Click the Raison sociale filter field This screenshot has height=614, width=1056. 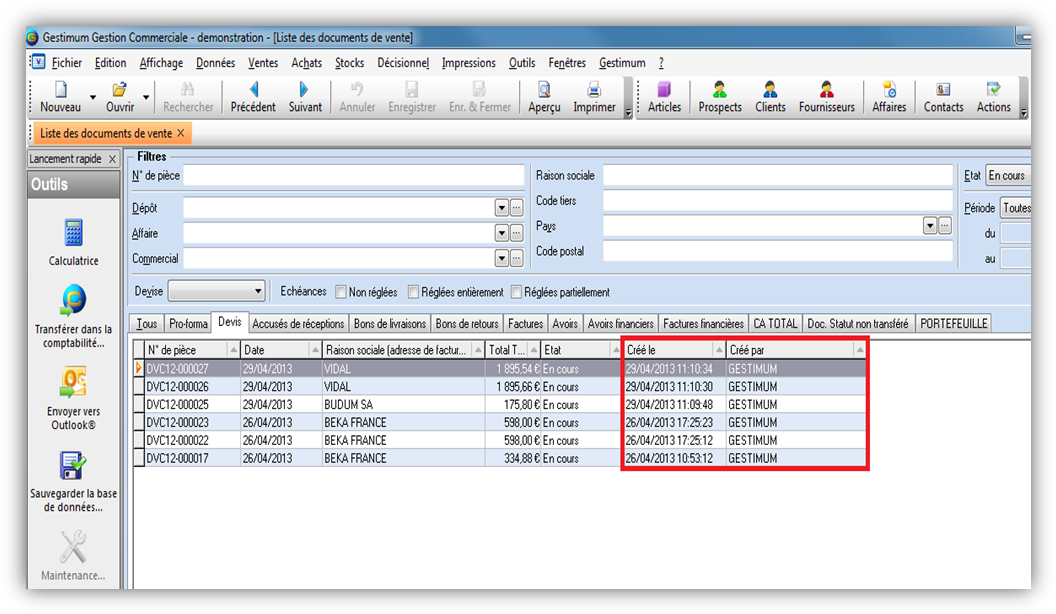(778, 176)
